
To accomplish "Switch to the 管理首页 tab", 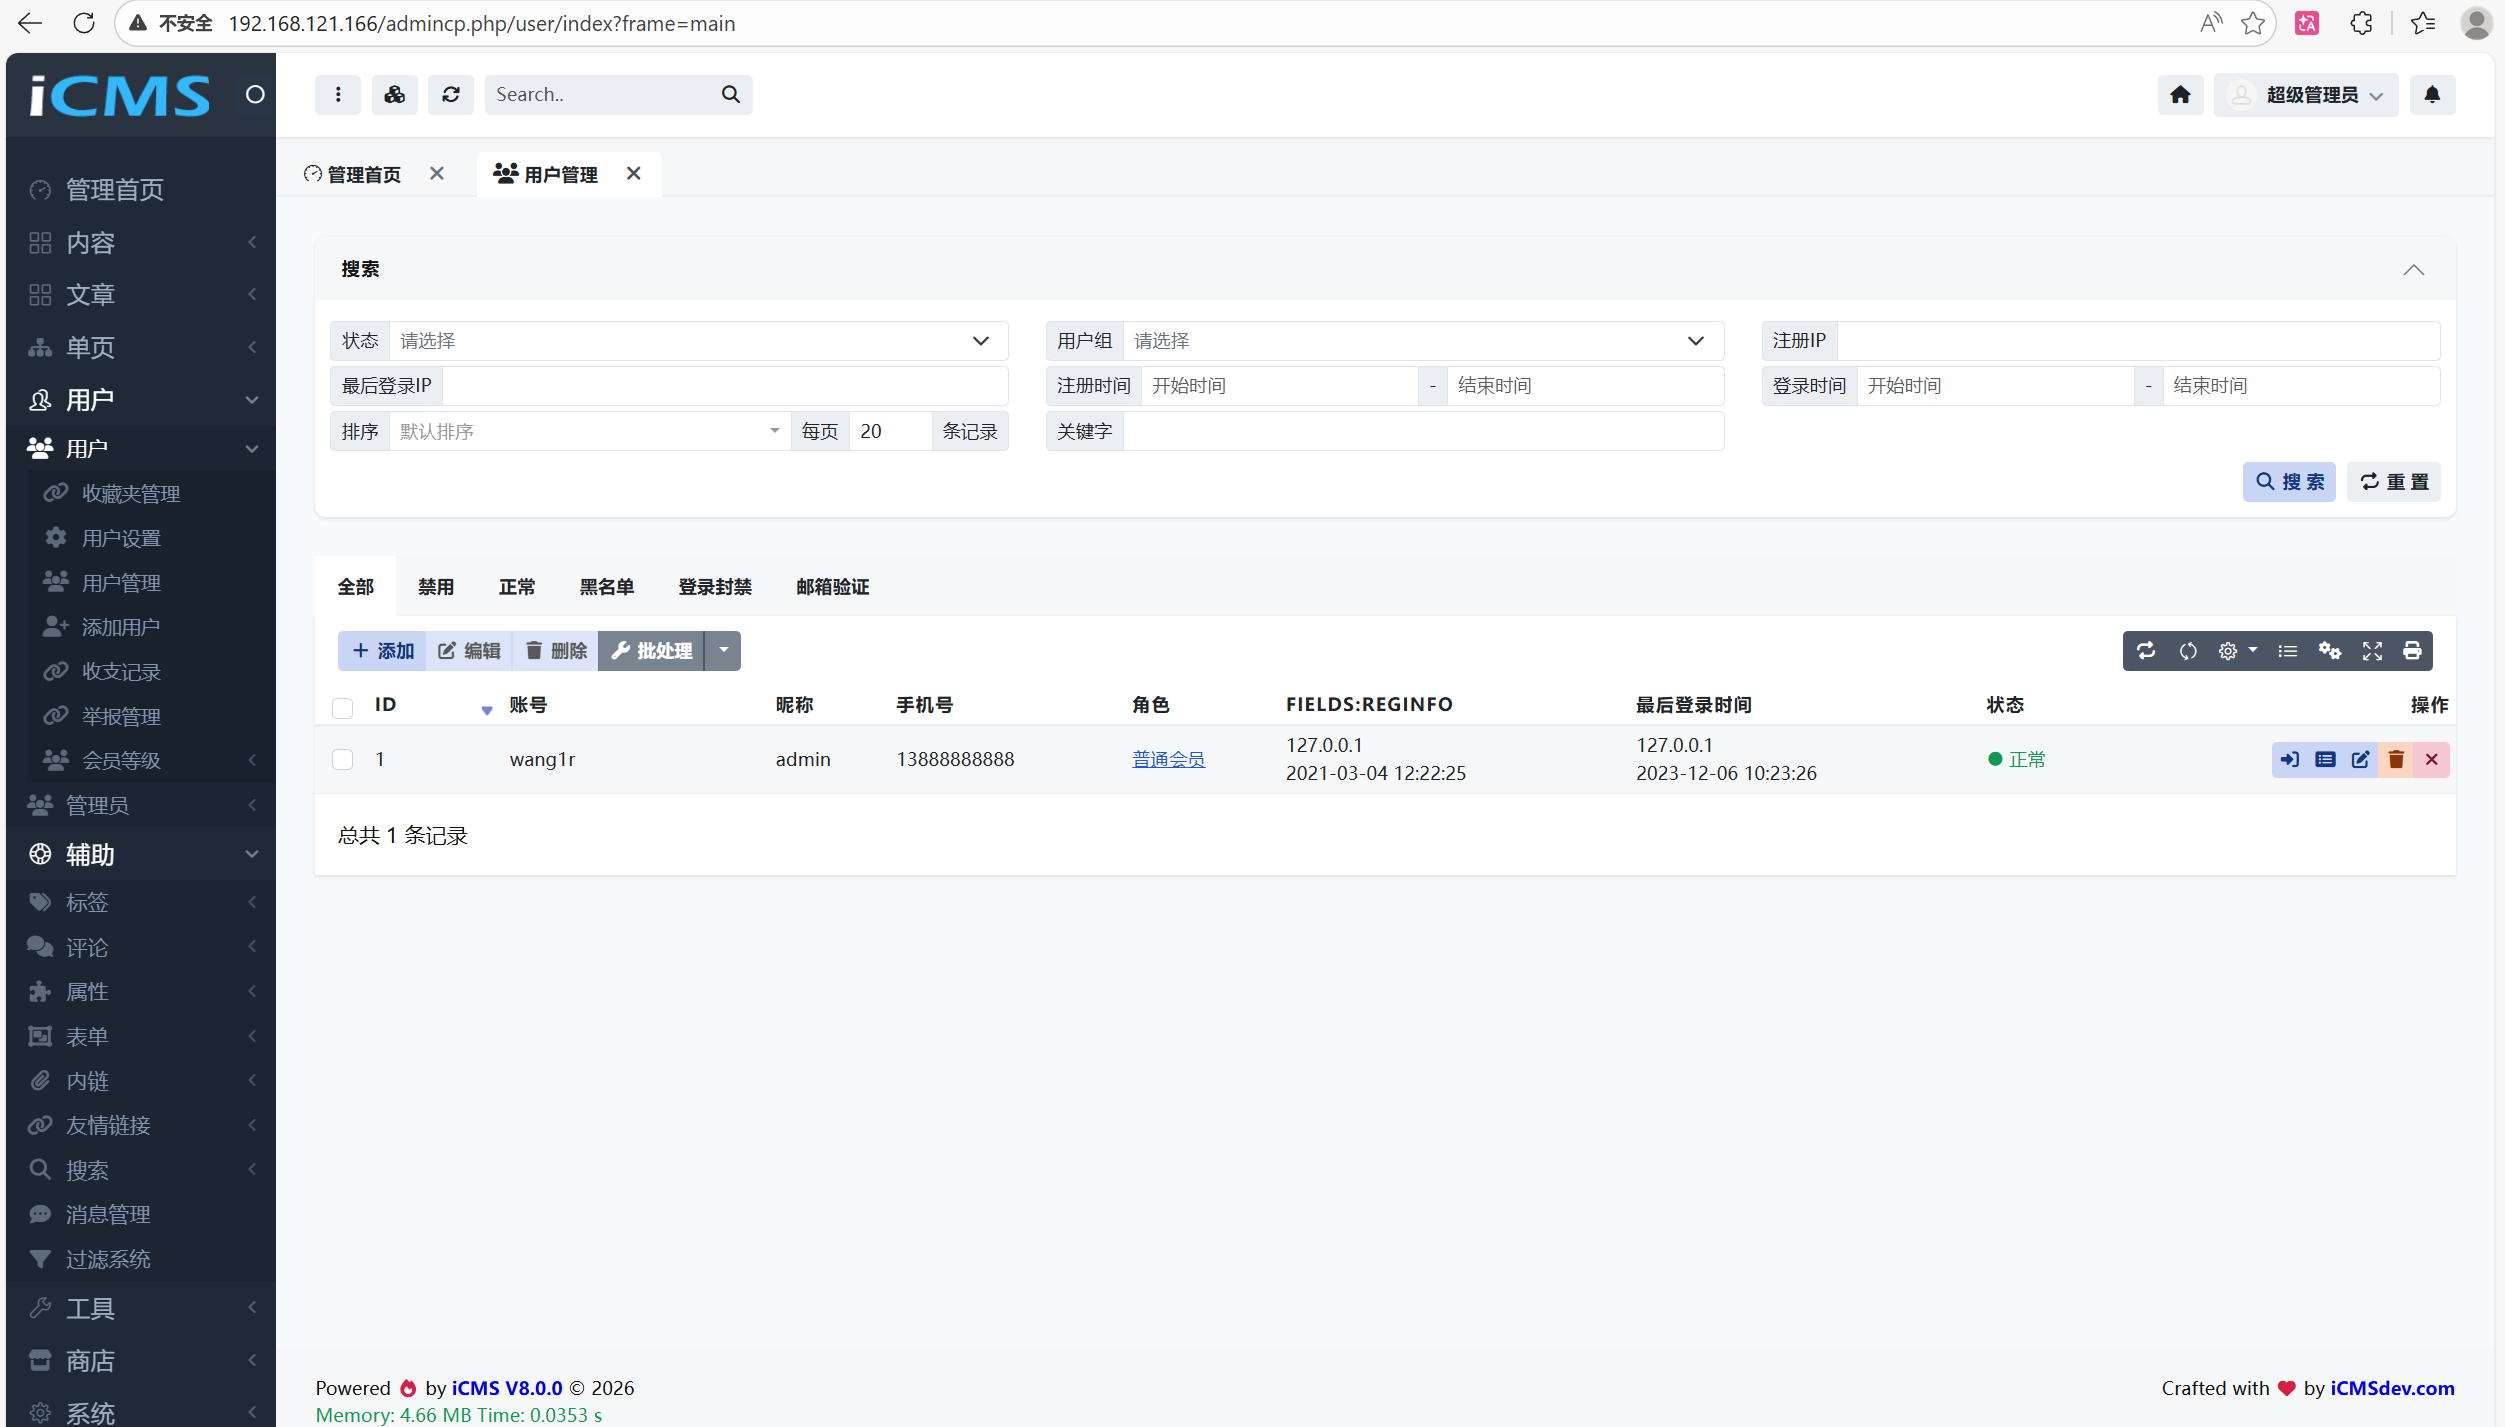I will coord(364,175).
